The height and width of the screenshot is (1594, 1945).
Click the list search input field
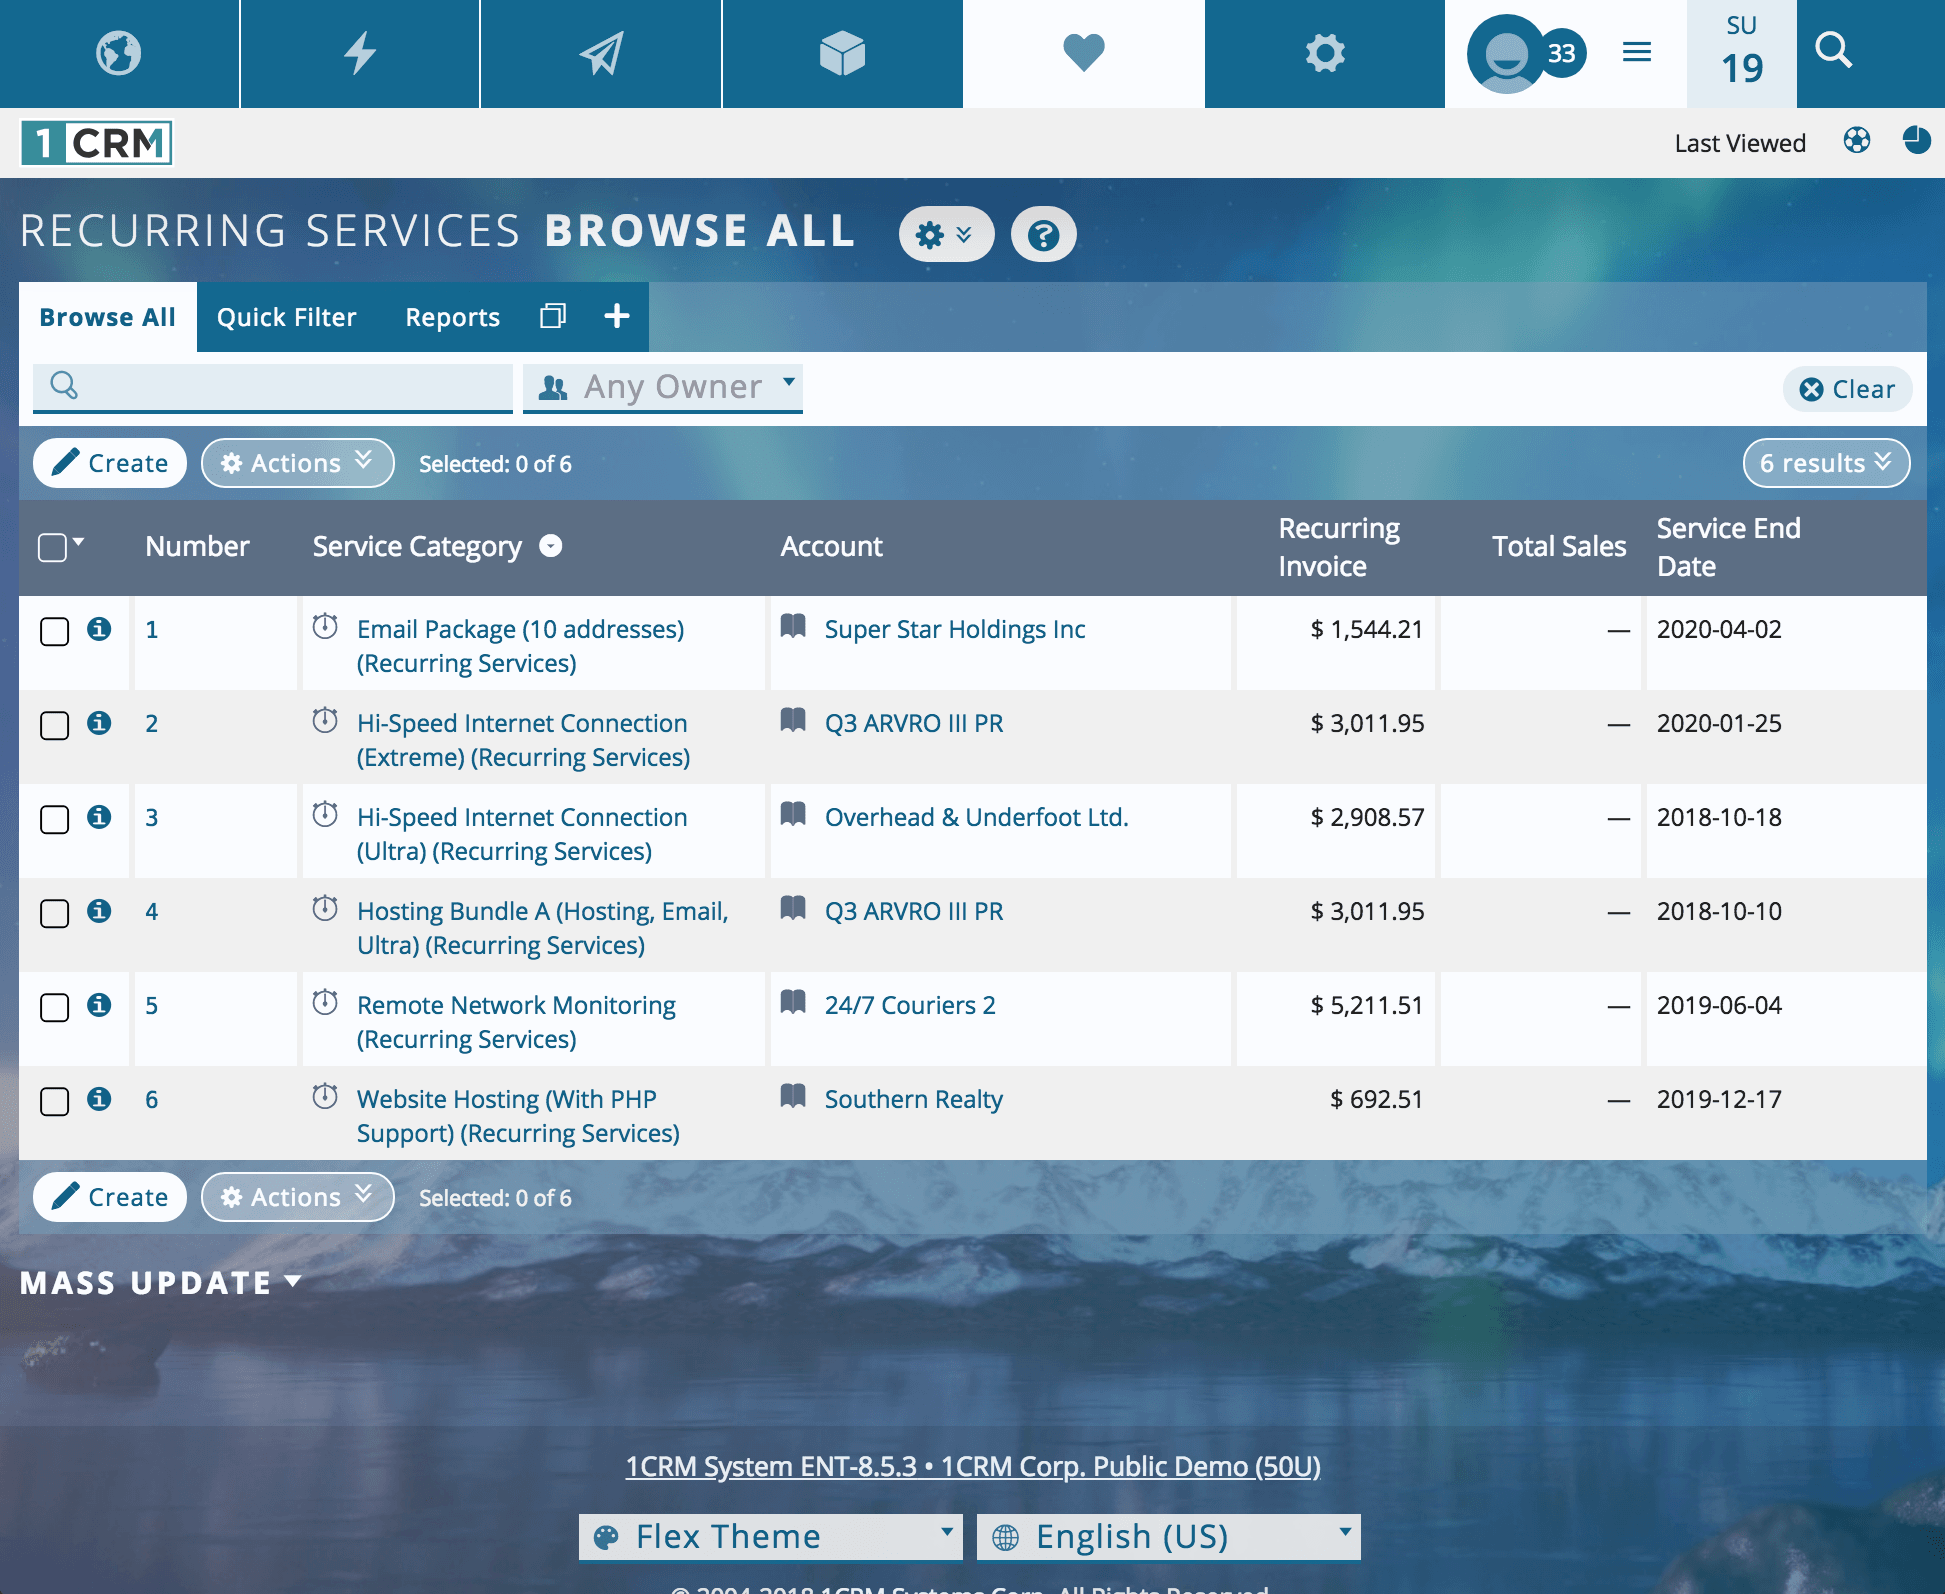click(273, 387)
